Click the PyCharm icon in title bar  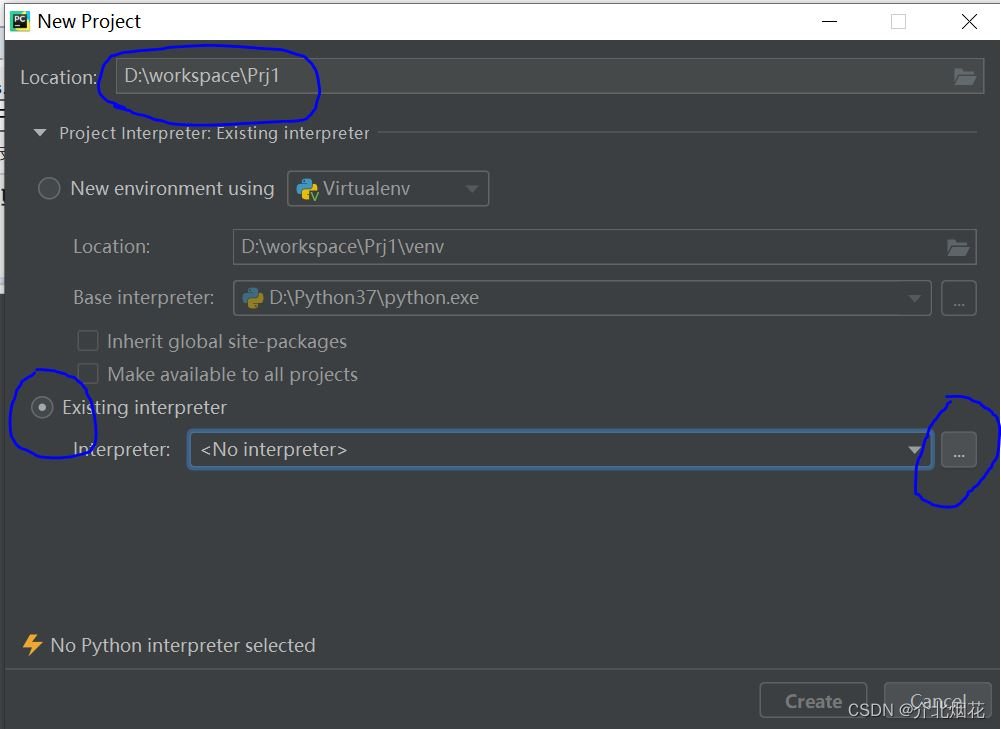[x=20, y=21]
